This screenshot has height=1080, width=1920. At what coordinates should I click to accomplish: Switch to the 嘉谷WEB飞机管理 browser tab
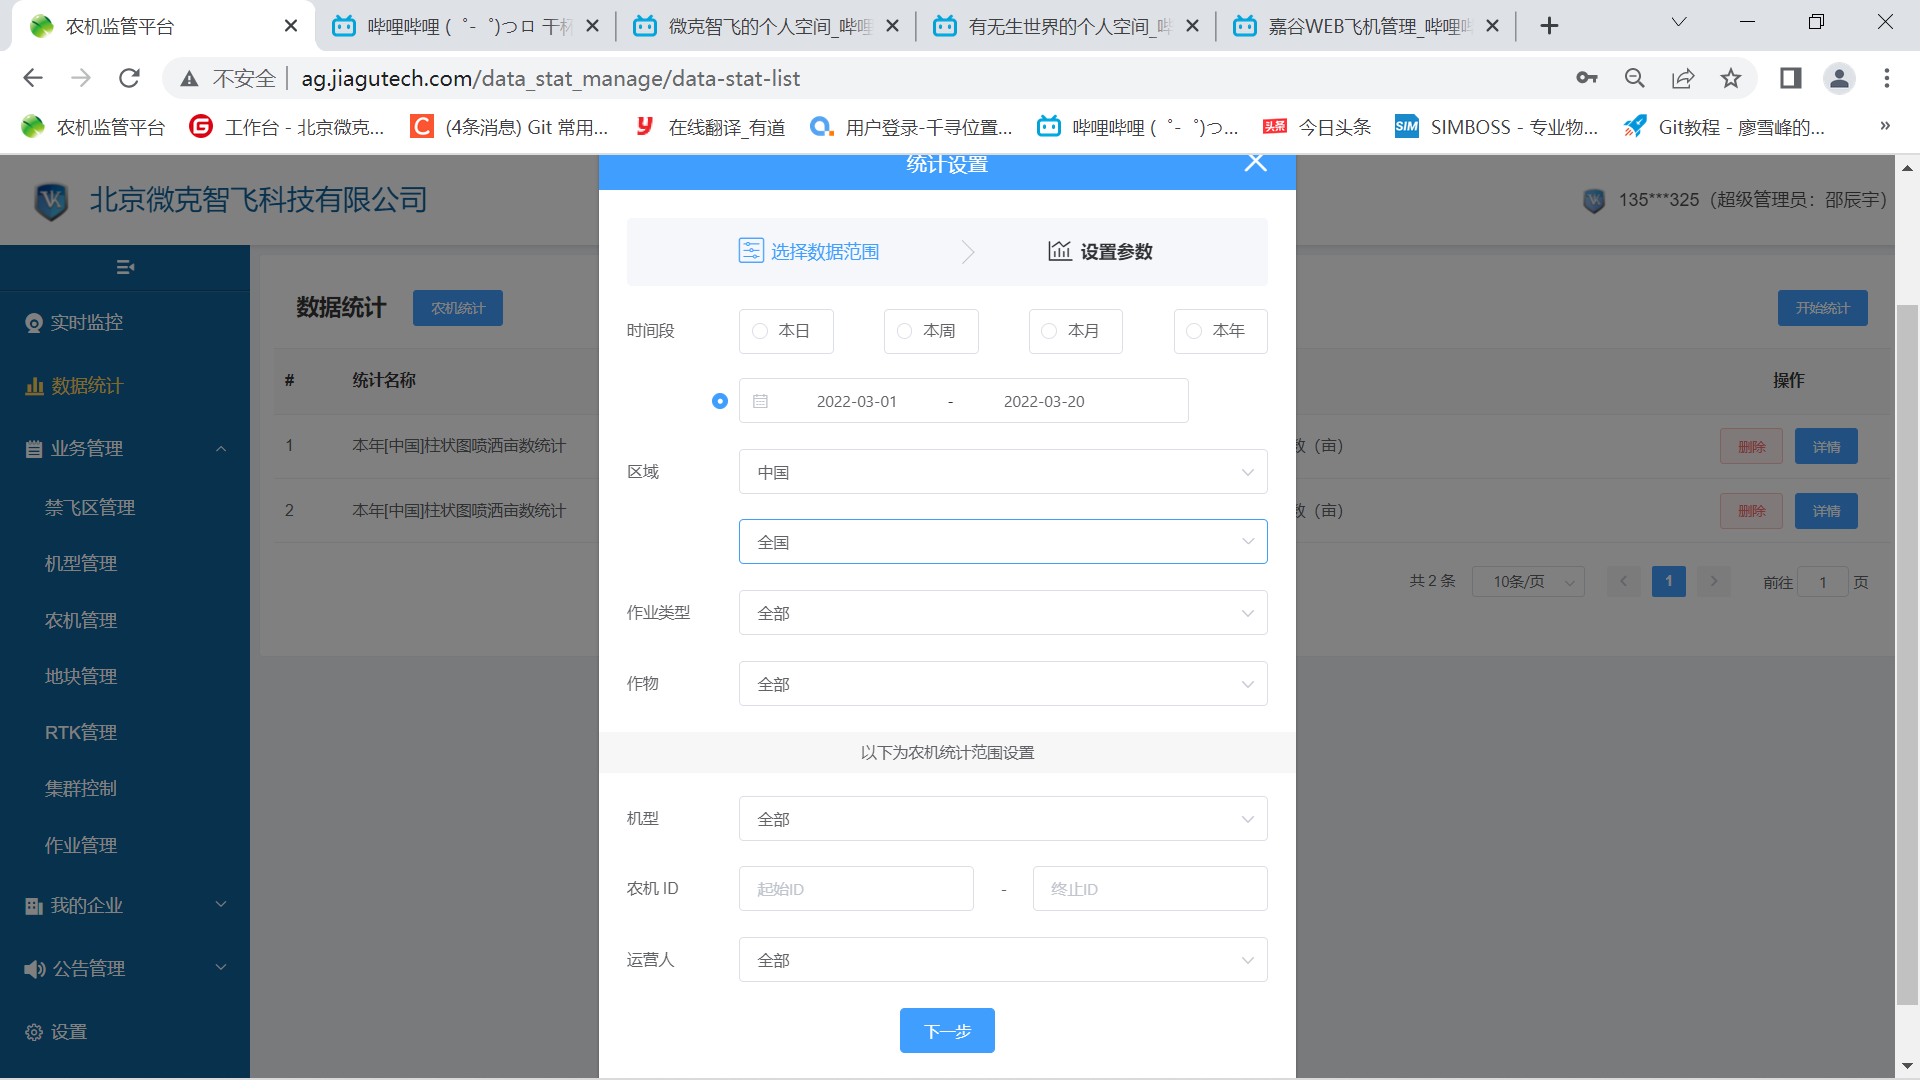coord(1367,26)
